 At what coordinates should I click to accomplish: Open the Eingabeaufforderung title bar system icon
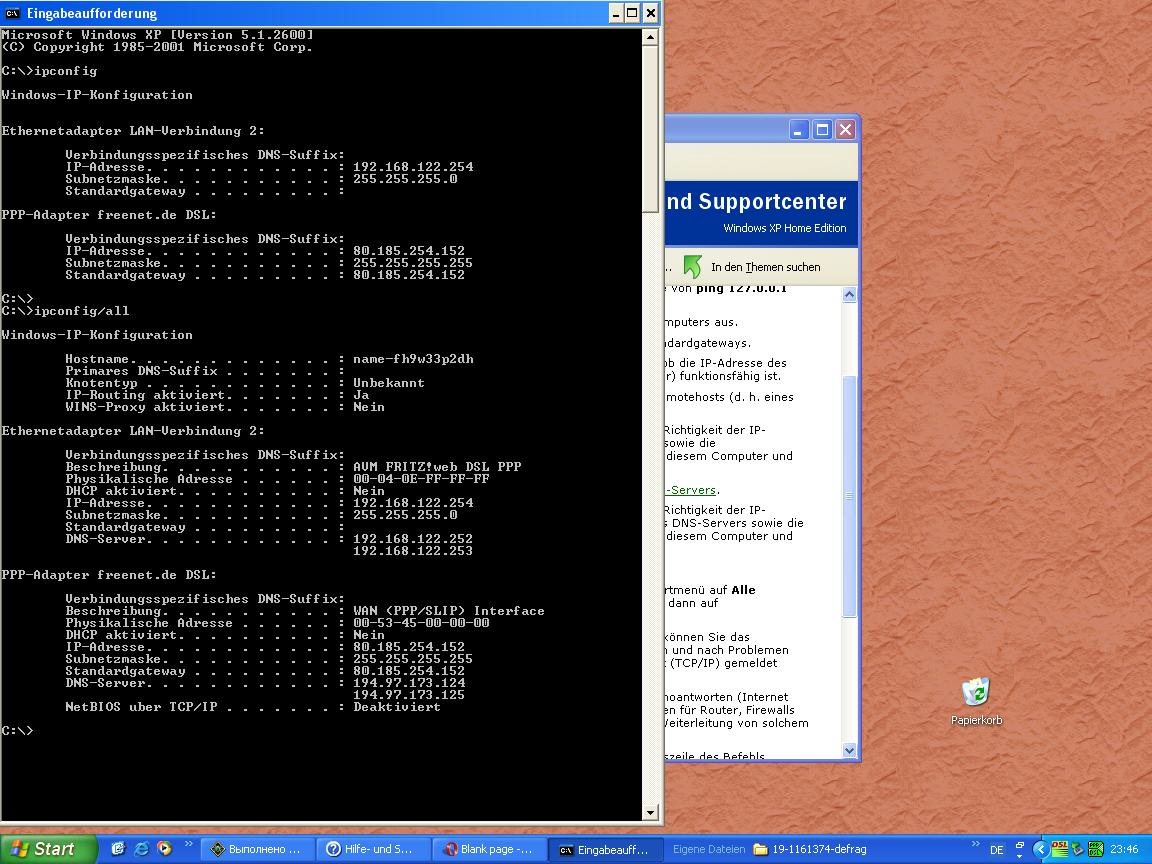click(x=12, y=13)
